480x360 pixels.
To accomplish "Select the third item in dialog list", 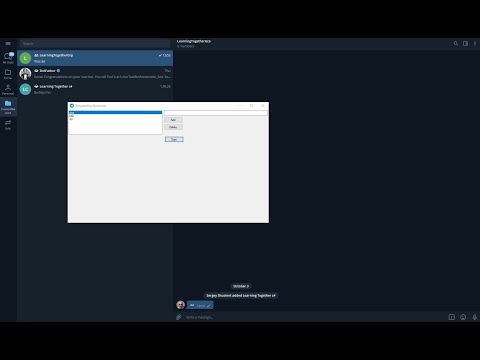I will coord(115,119).
